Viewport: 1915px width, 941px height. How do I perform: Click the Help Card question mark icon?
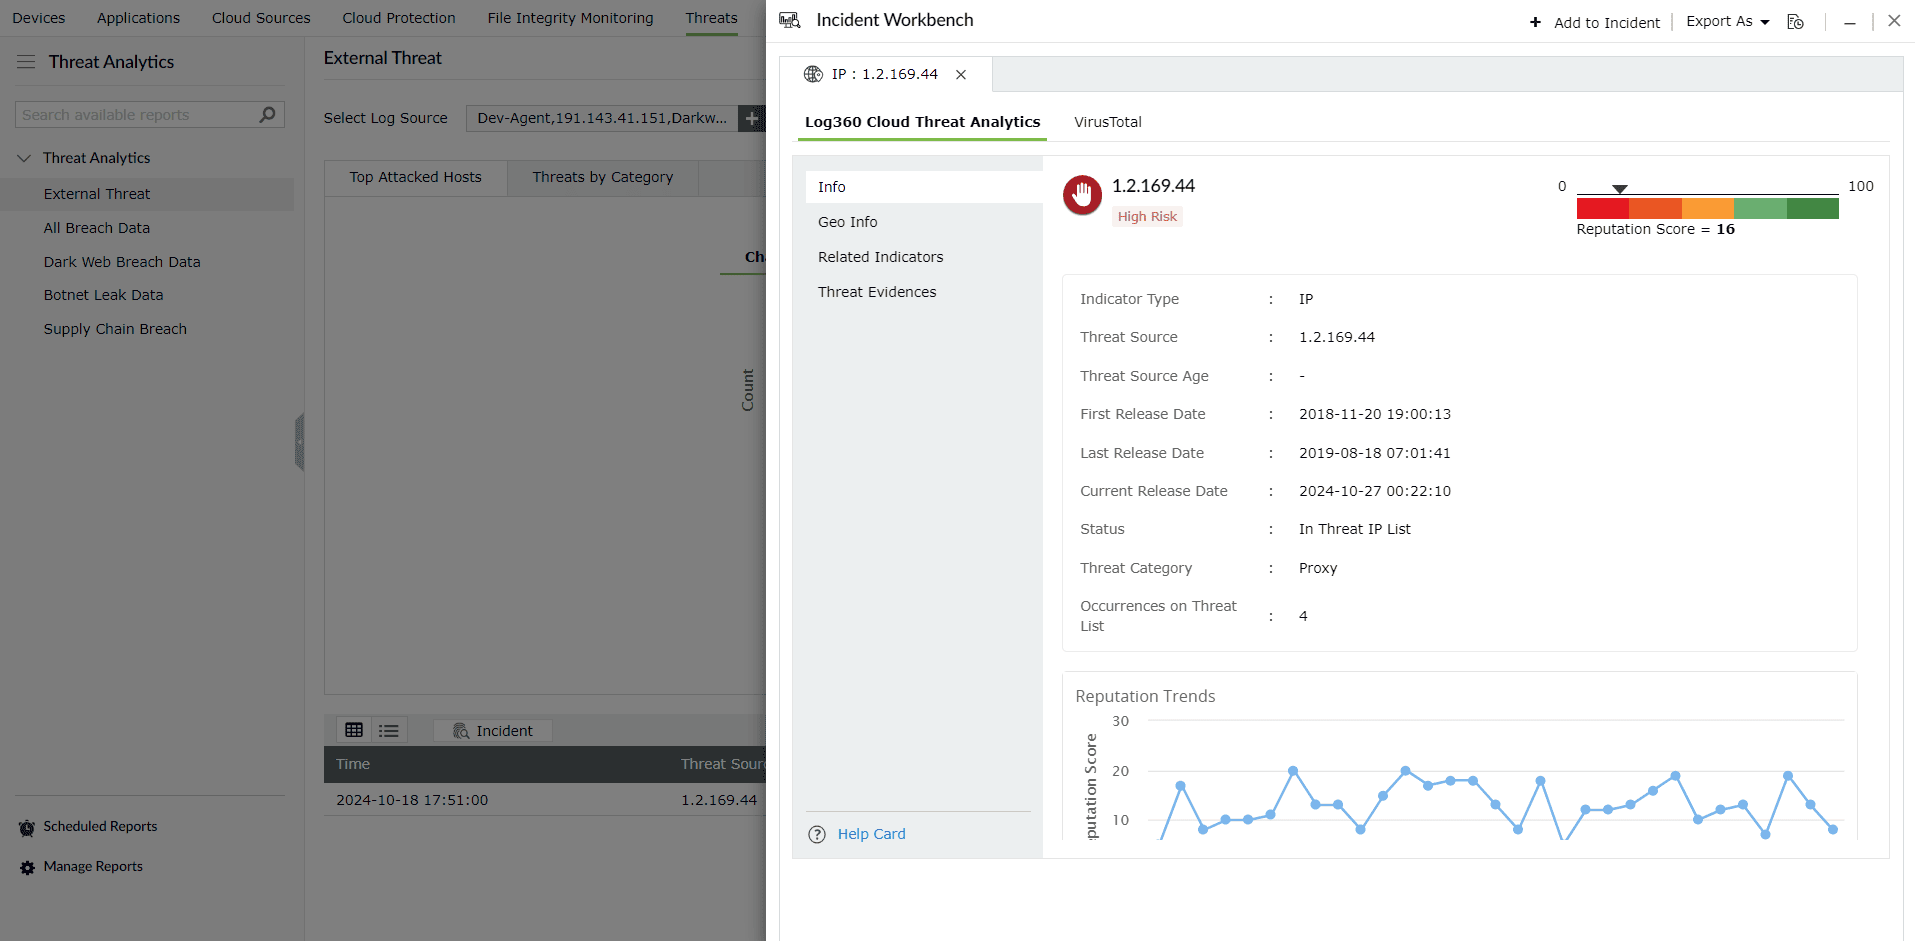(817, 835)
